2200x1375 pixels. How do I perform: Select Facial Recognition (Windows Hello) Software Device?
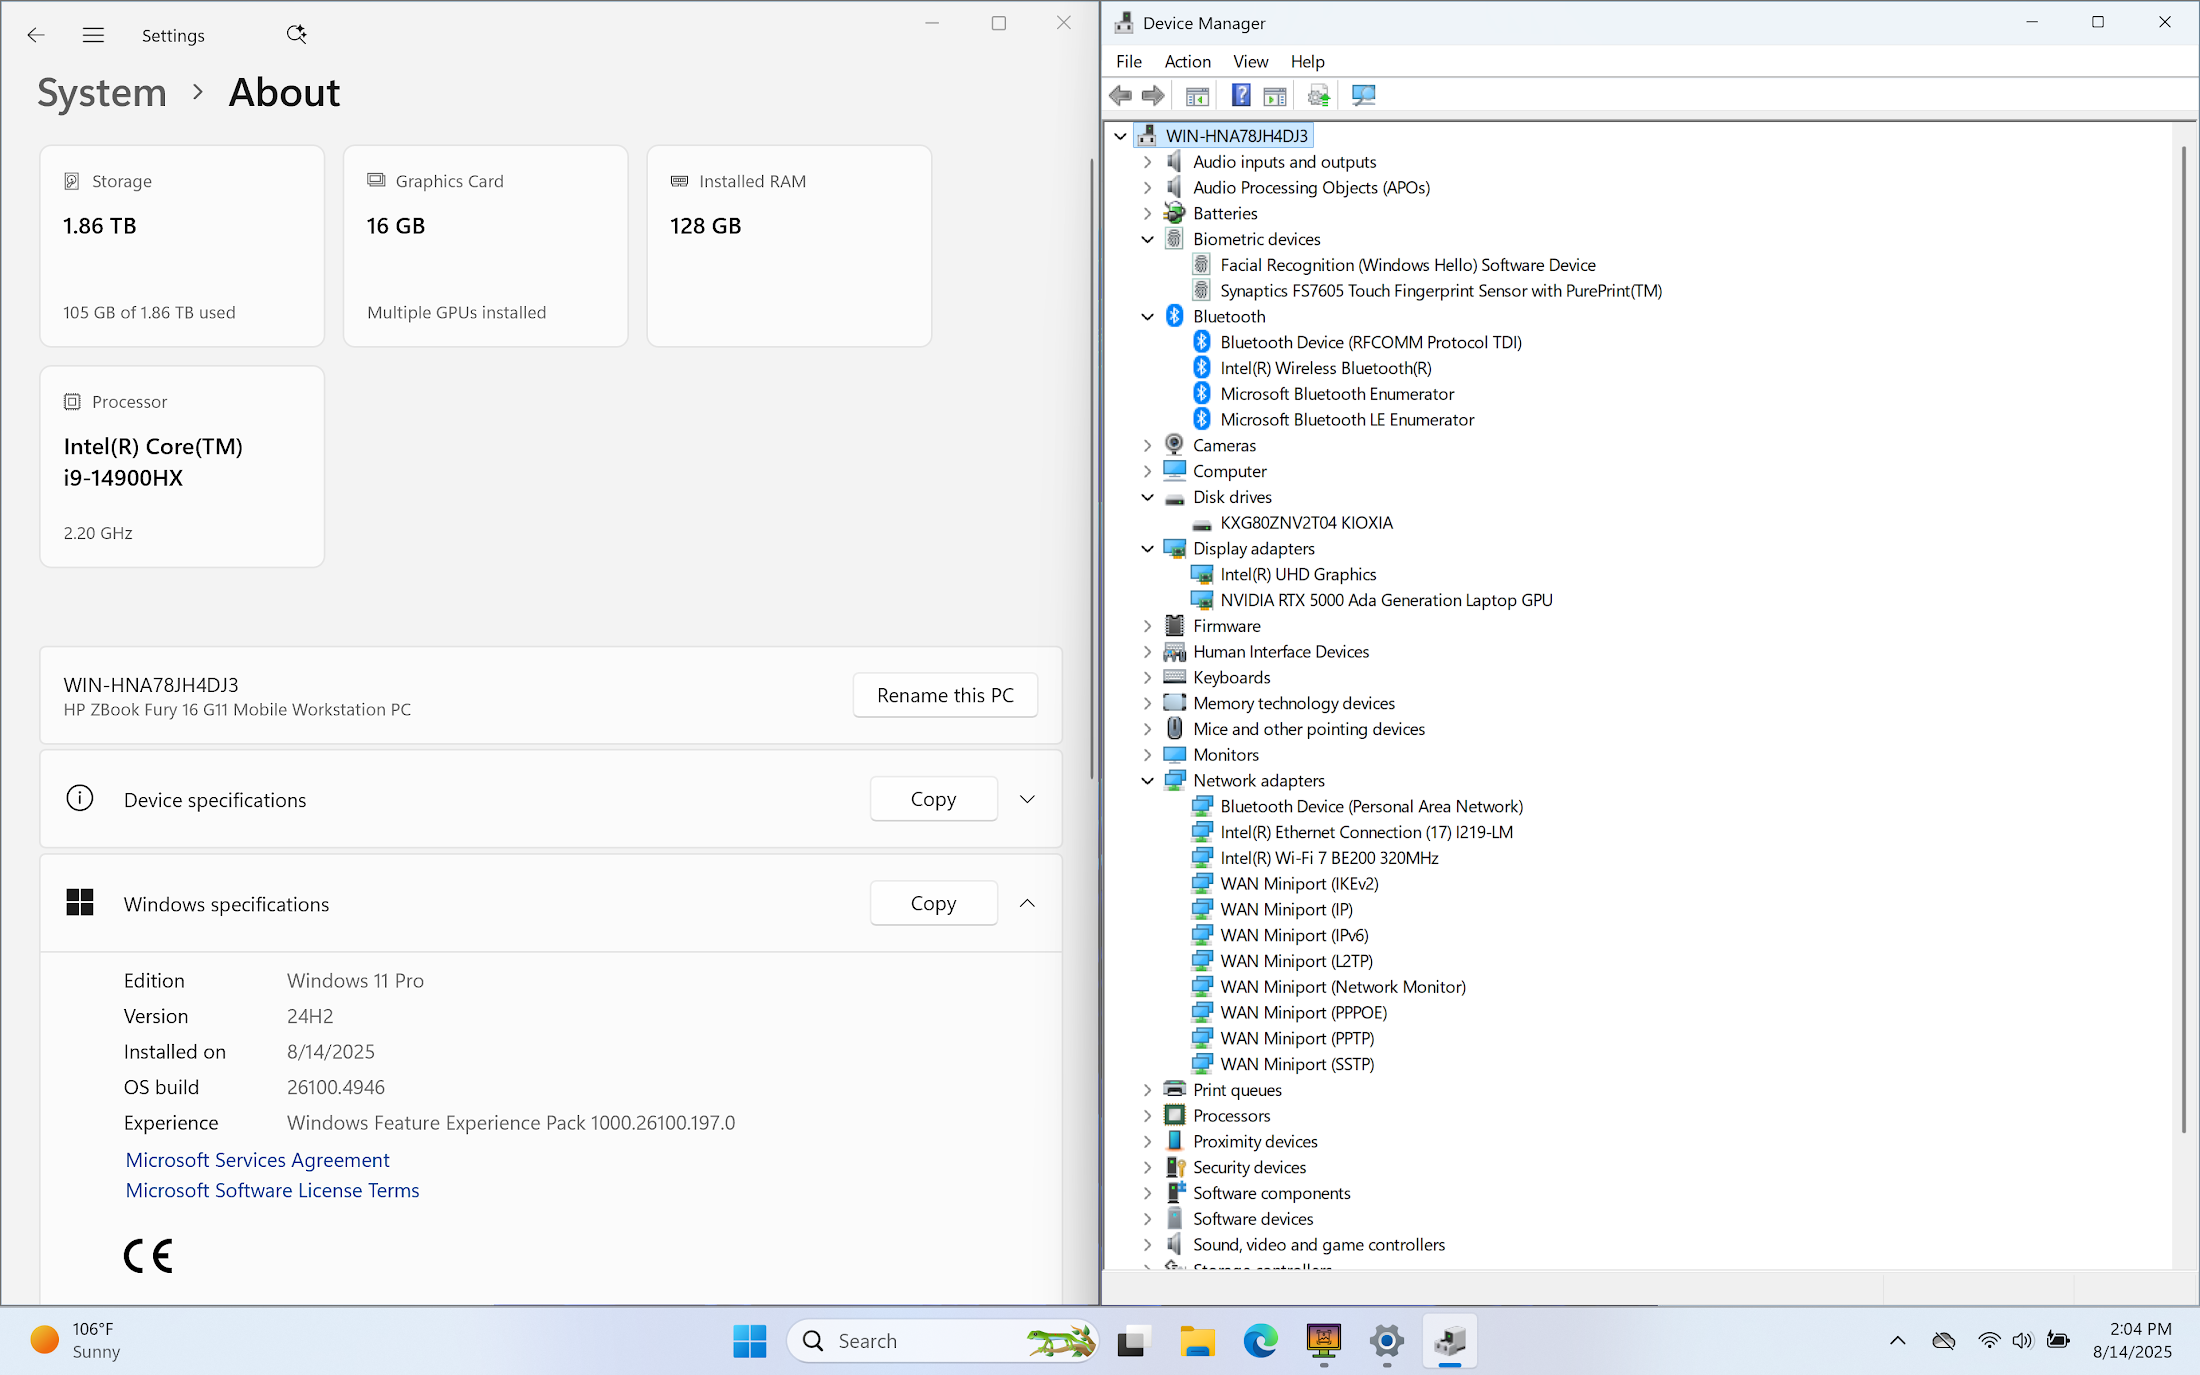pyautogui.click(x=1408, y=265)
